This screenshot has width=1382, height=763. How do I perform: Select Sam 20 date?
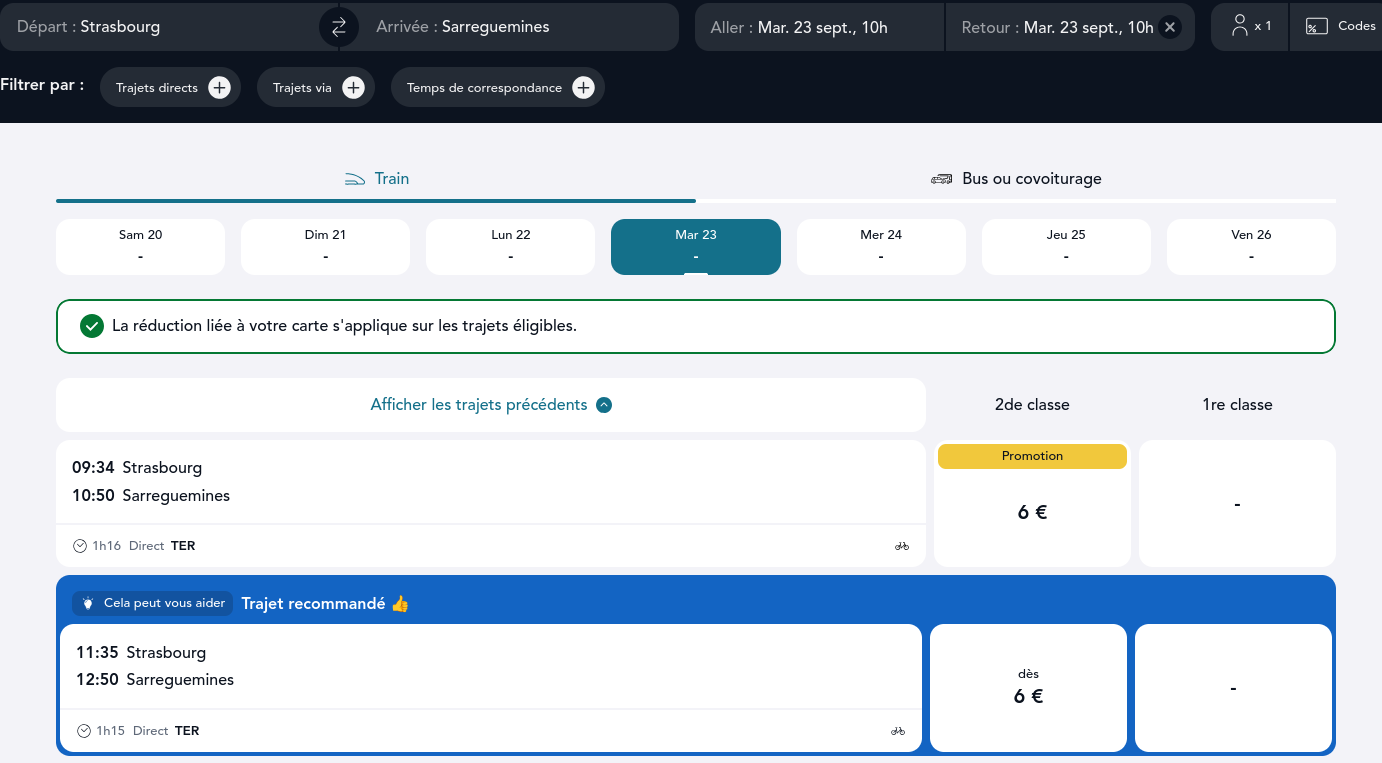140,246
